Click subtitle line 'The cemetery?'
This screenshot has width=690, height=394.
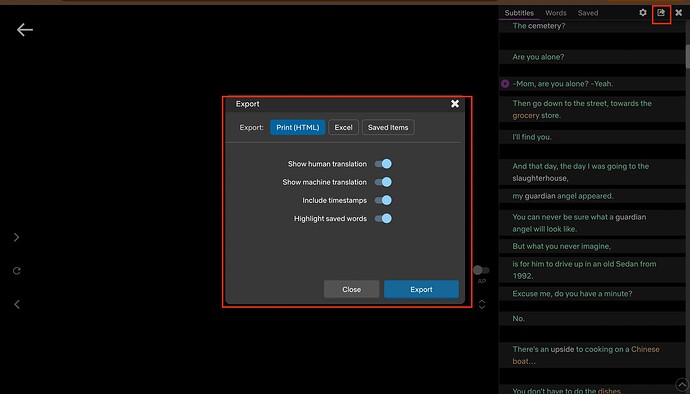click(539, 26)
